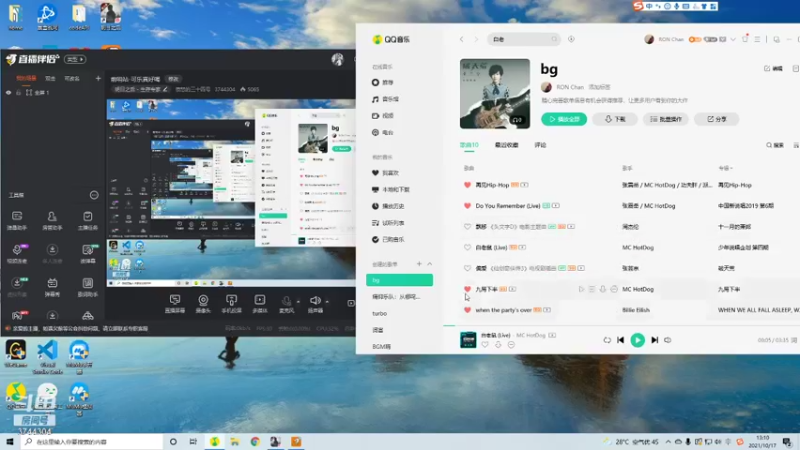Toggle the lock icon for the 全屏1 source
Screen dimensions: 800x450
pyautogui.click(x=18, y=93)
